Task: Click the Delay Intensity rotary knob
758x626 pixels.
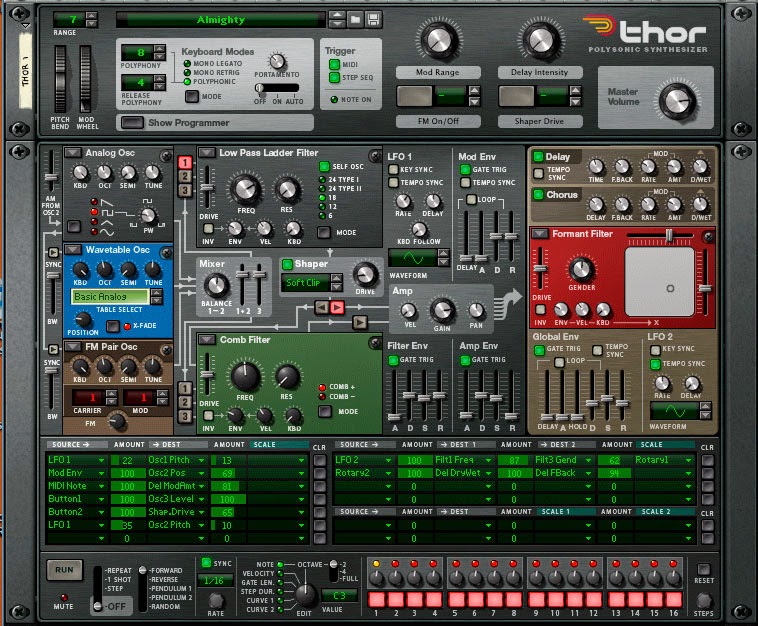Action: coord(541,40)
